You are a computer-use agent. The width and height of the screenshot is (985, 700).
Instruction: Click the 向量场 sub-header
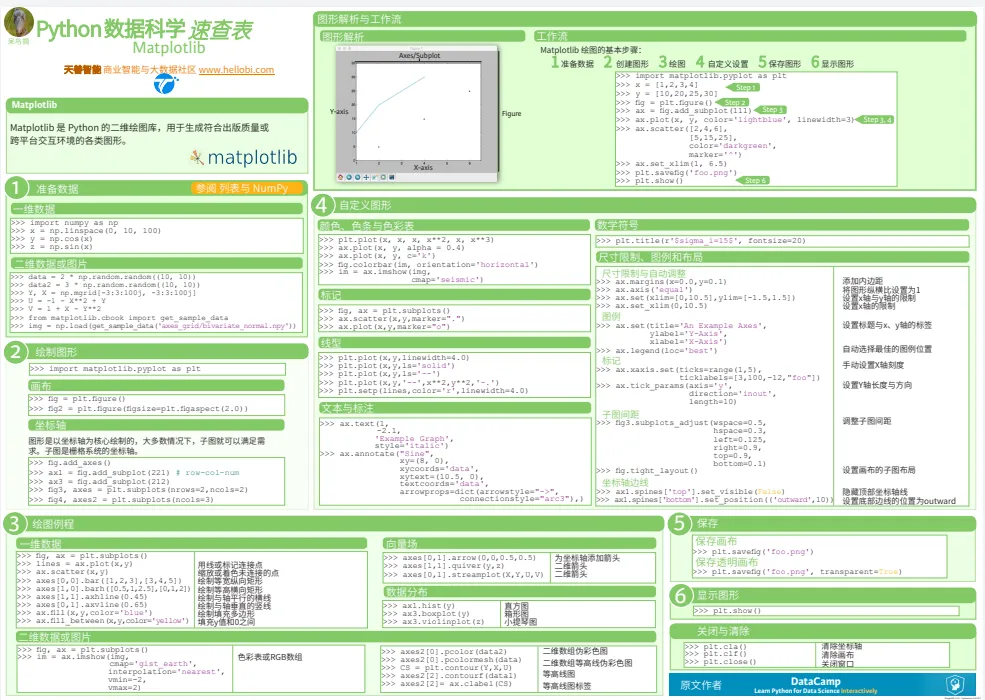pos(520,544)
